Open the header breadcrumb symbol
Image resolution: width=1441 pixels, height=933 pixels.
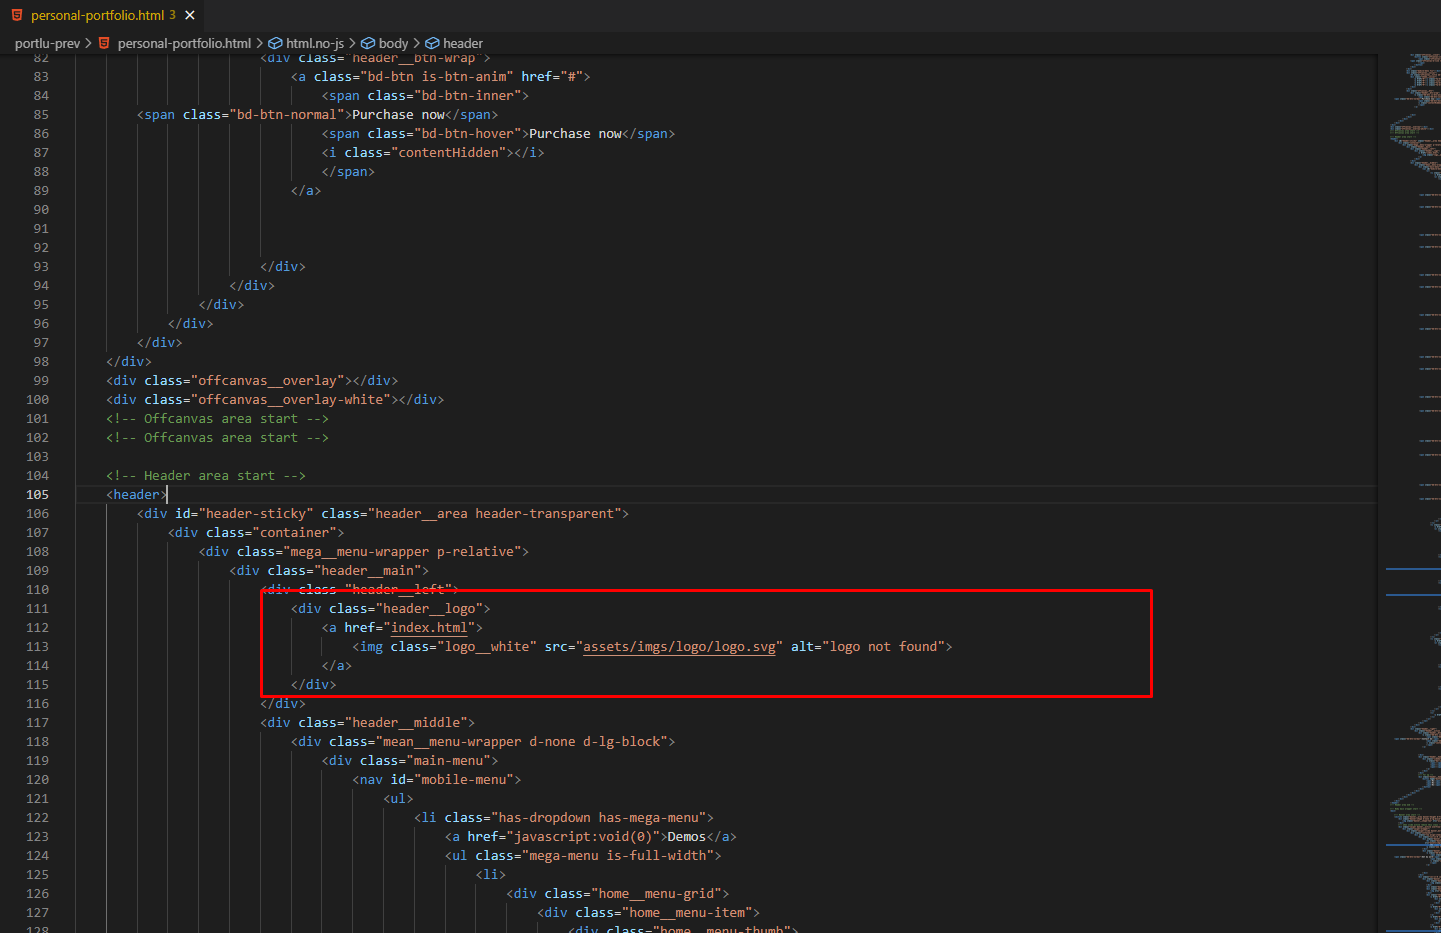[x=454, y=43]
